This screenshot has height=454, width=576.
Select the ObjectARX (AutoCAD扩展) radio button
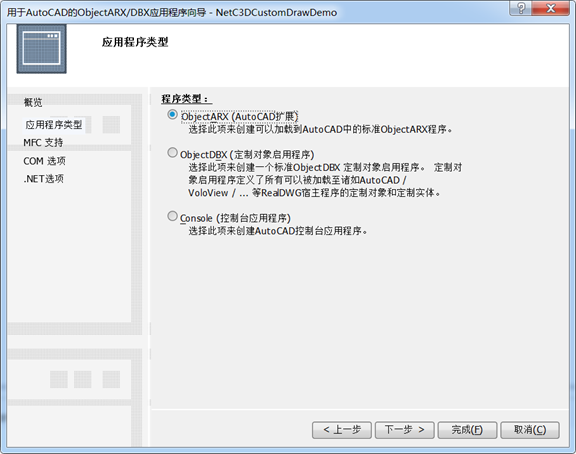click(172, 115)
